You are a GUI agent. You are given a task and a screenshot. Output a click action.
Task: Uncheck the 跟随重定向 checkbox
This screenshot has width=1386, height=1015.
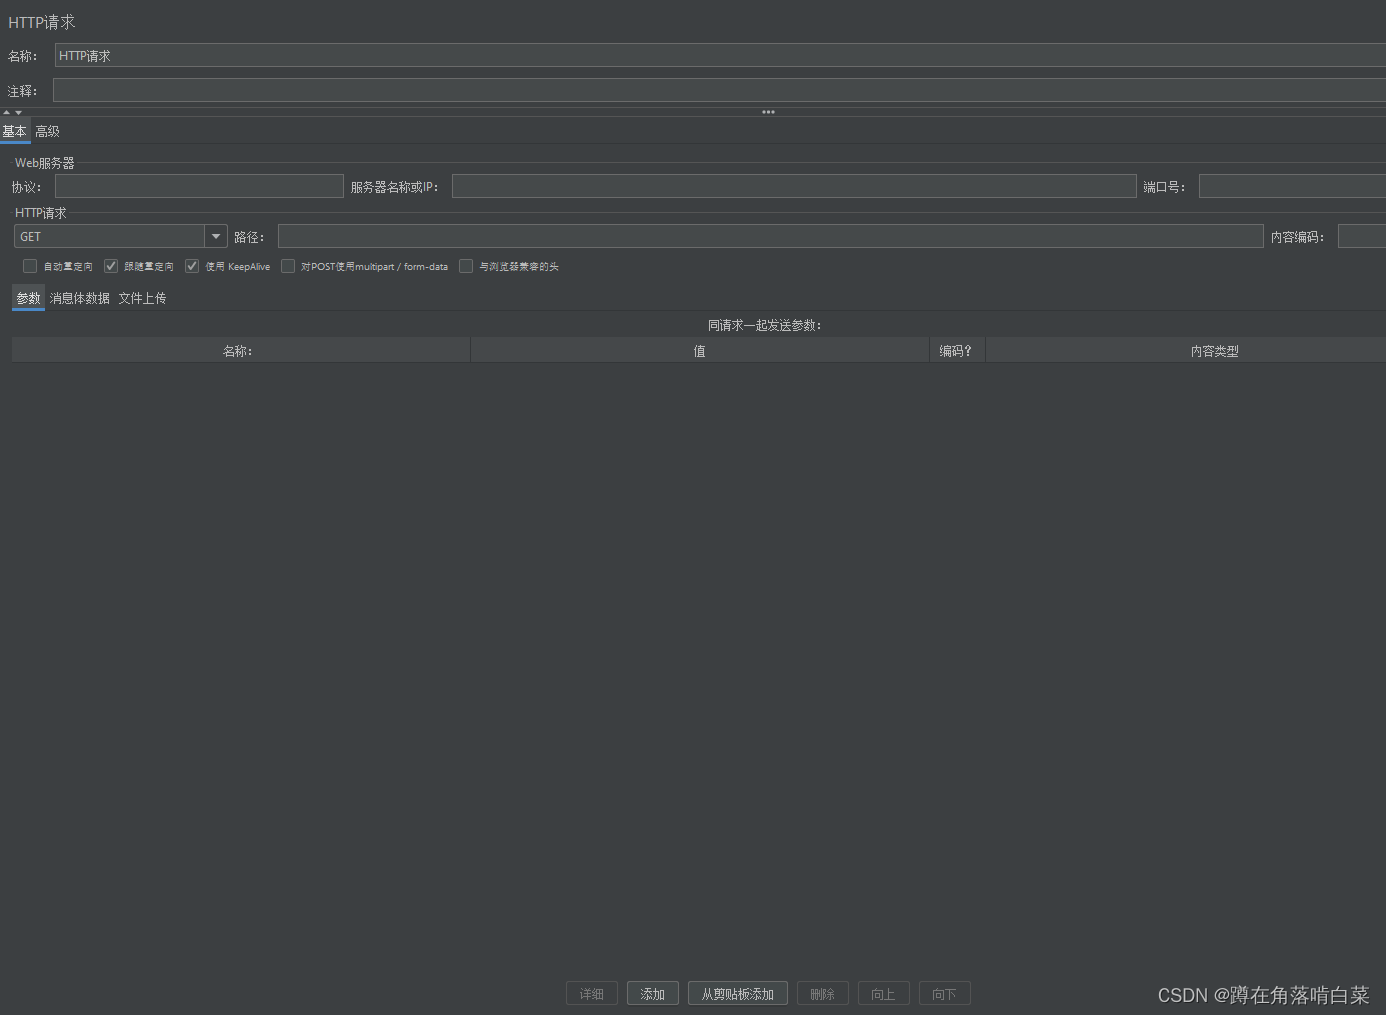[111, 266]
